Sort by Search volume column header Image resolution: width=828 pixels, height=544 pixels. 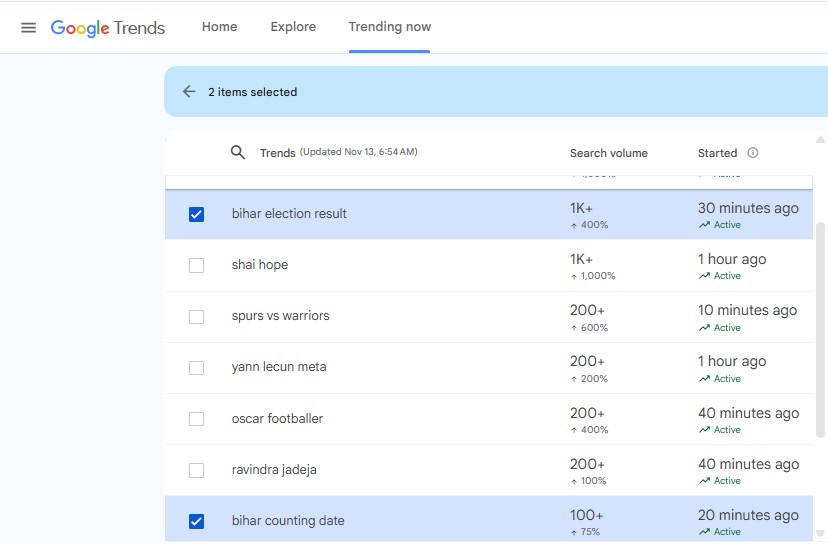coord(608,153)
